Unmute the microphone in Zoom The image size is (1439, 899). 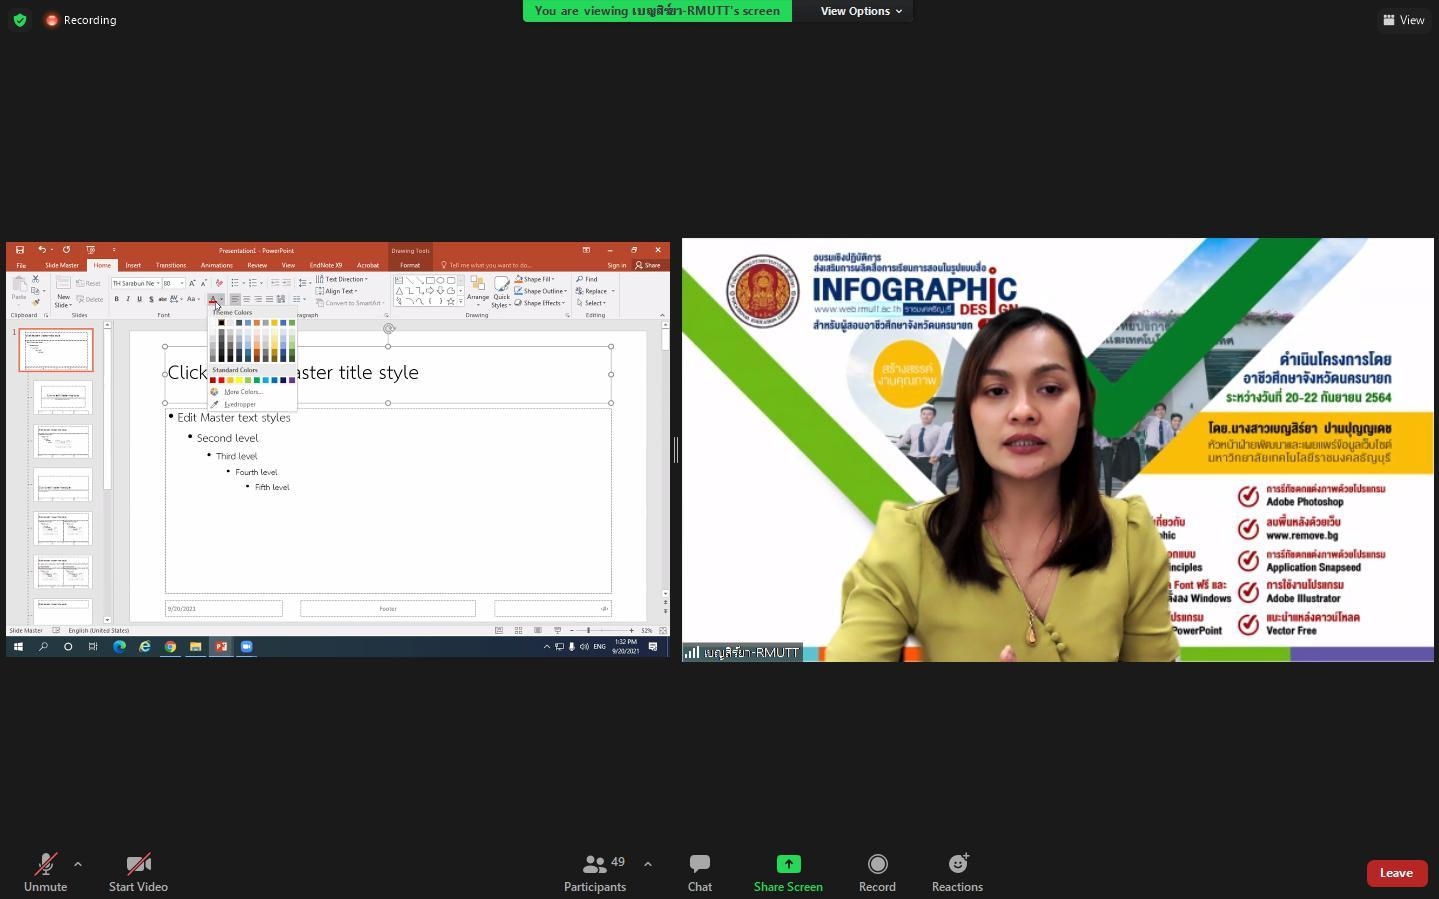[45, 872]
